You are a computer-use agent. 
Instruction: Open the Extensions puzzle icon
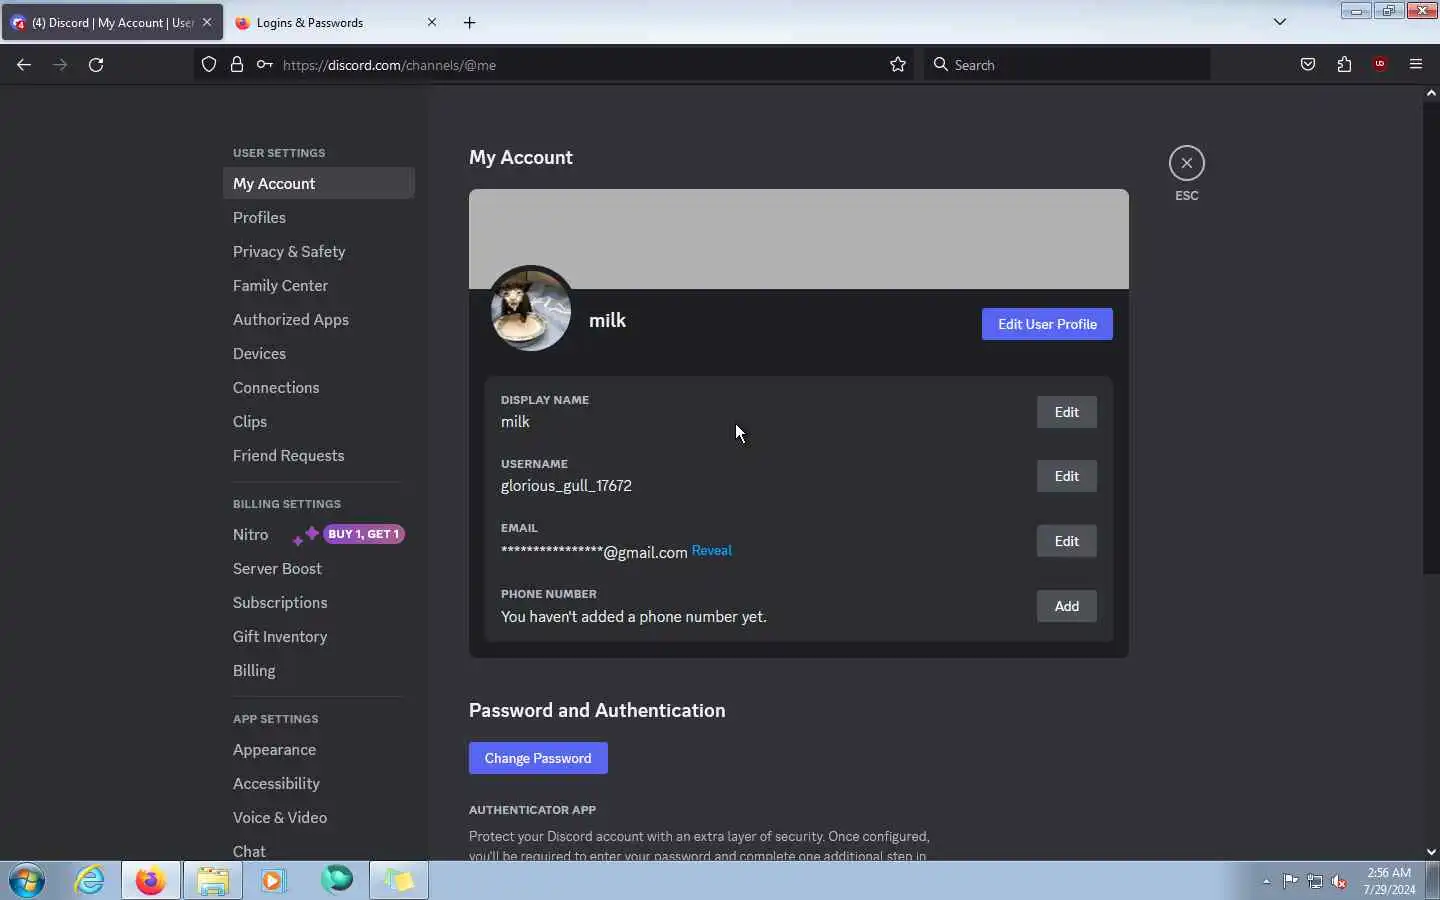point(1344,65)
